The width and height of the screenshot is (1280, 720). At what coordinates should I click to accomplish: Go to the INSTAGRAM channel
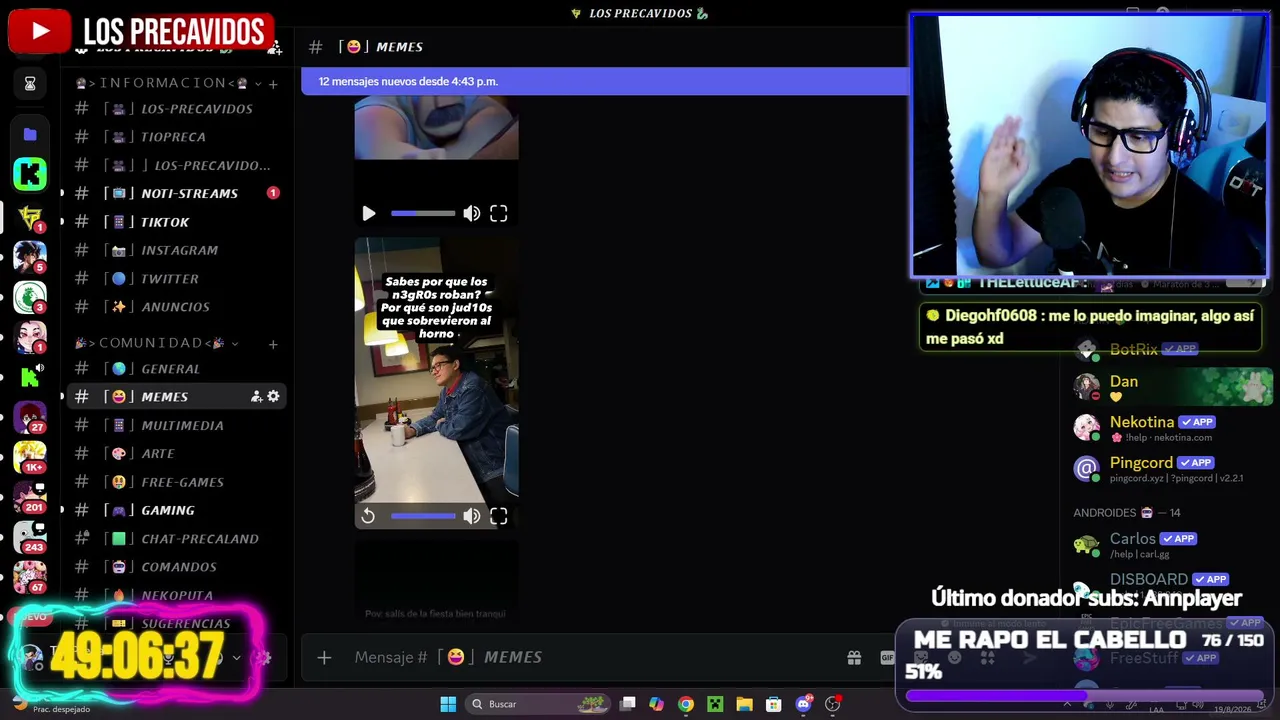(x=176, y=250)
